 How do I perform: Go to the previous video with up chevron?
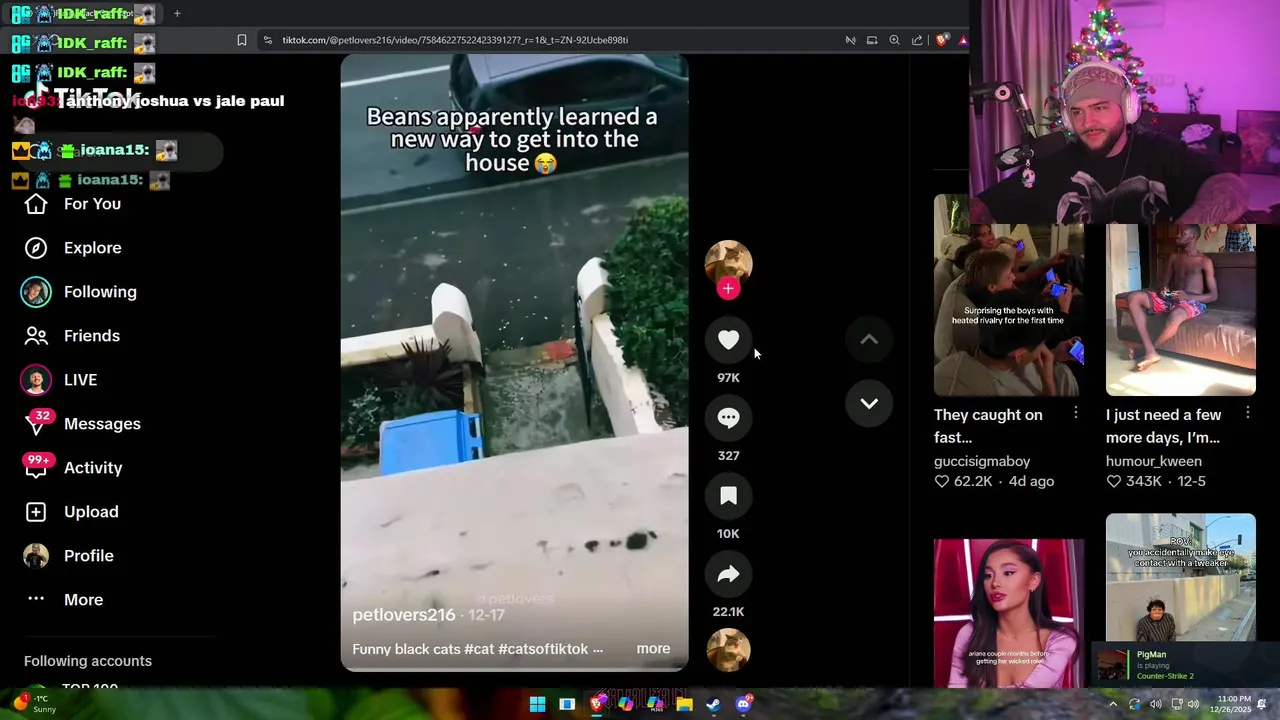click(x=869, y=340)
